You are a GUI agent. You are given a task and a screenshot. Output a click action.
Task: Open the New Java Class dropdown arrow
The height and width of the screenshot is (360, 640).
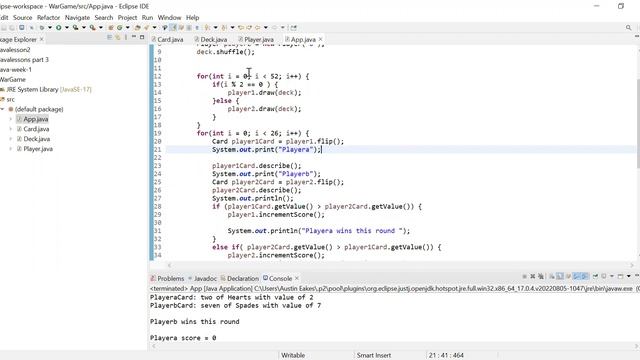point(127,28)
